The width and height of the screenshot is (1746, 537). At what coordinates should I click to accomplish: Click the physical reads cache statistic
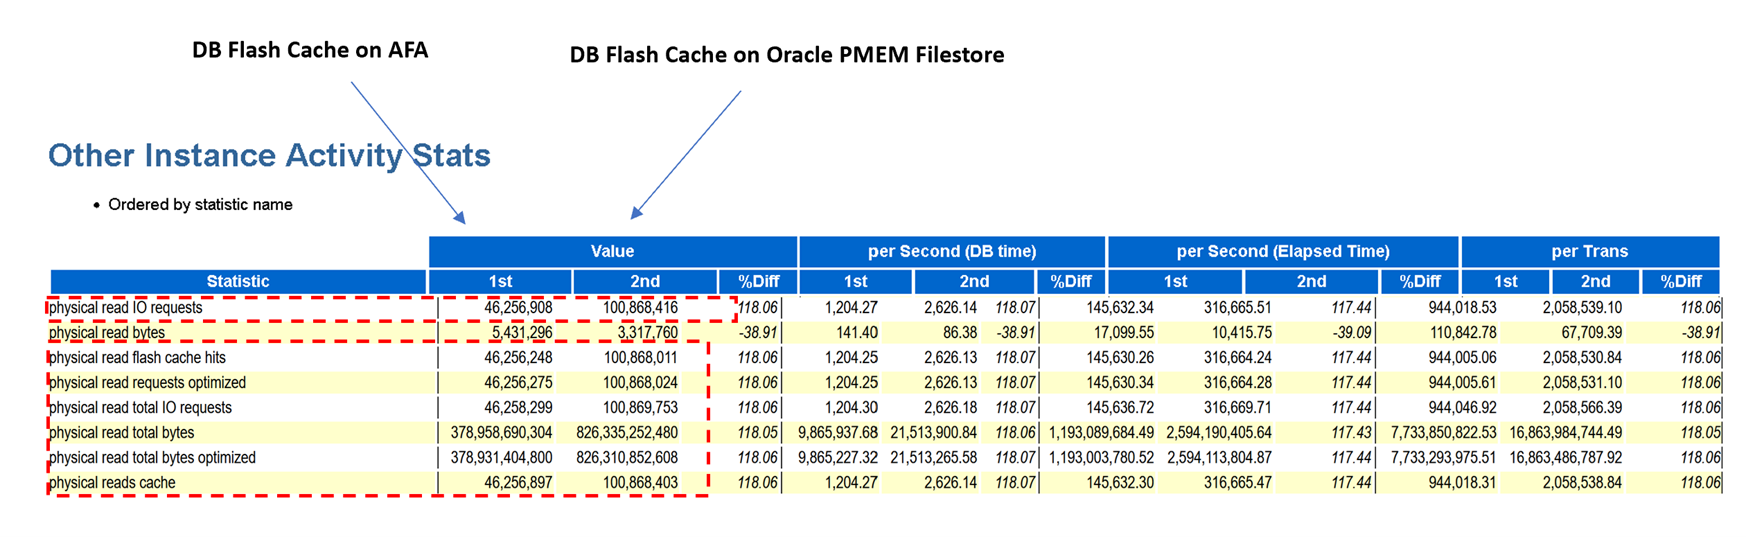pos(112,483)
